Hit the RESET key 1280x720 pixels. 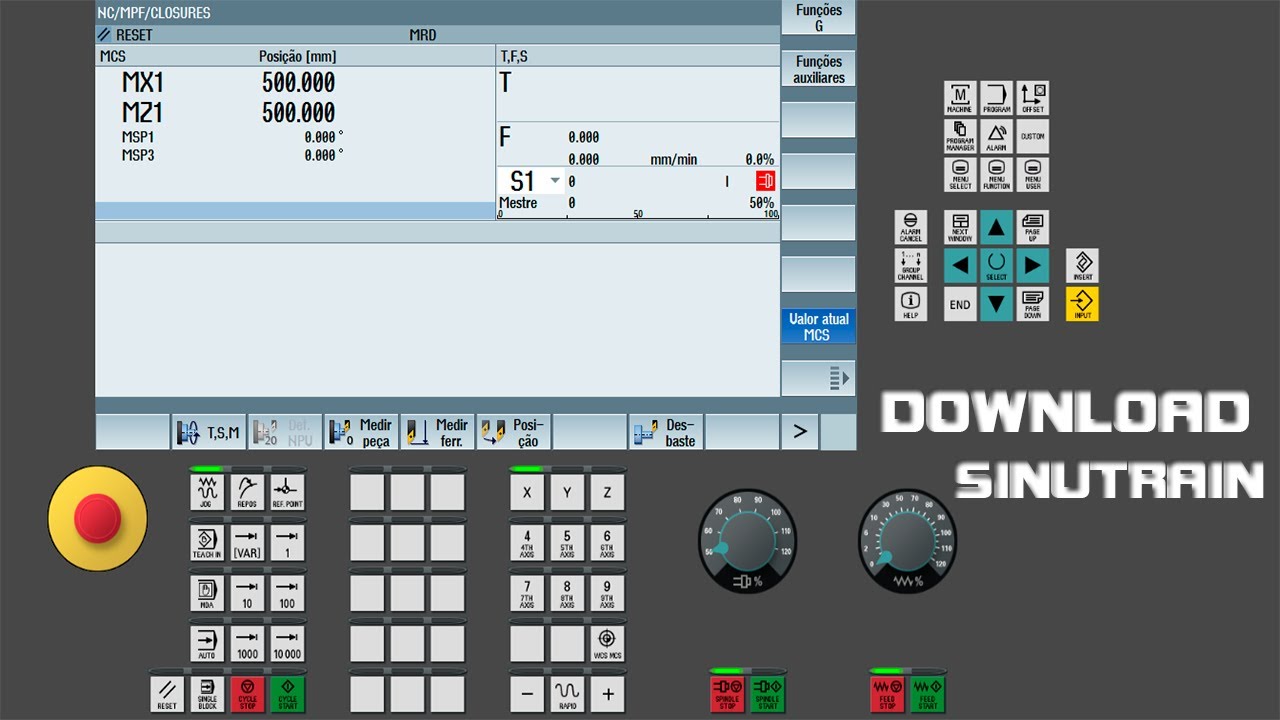click(x=167, y=693)
